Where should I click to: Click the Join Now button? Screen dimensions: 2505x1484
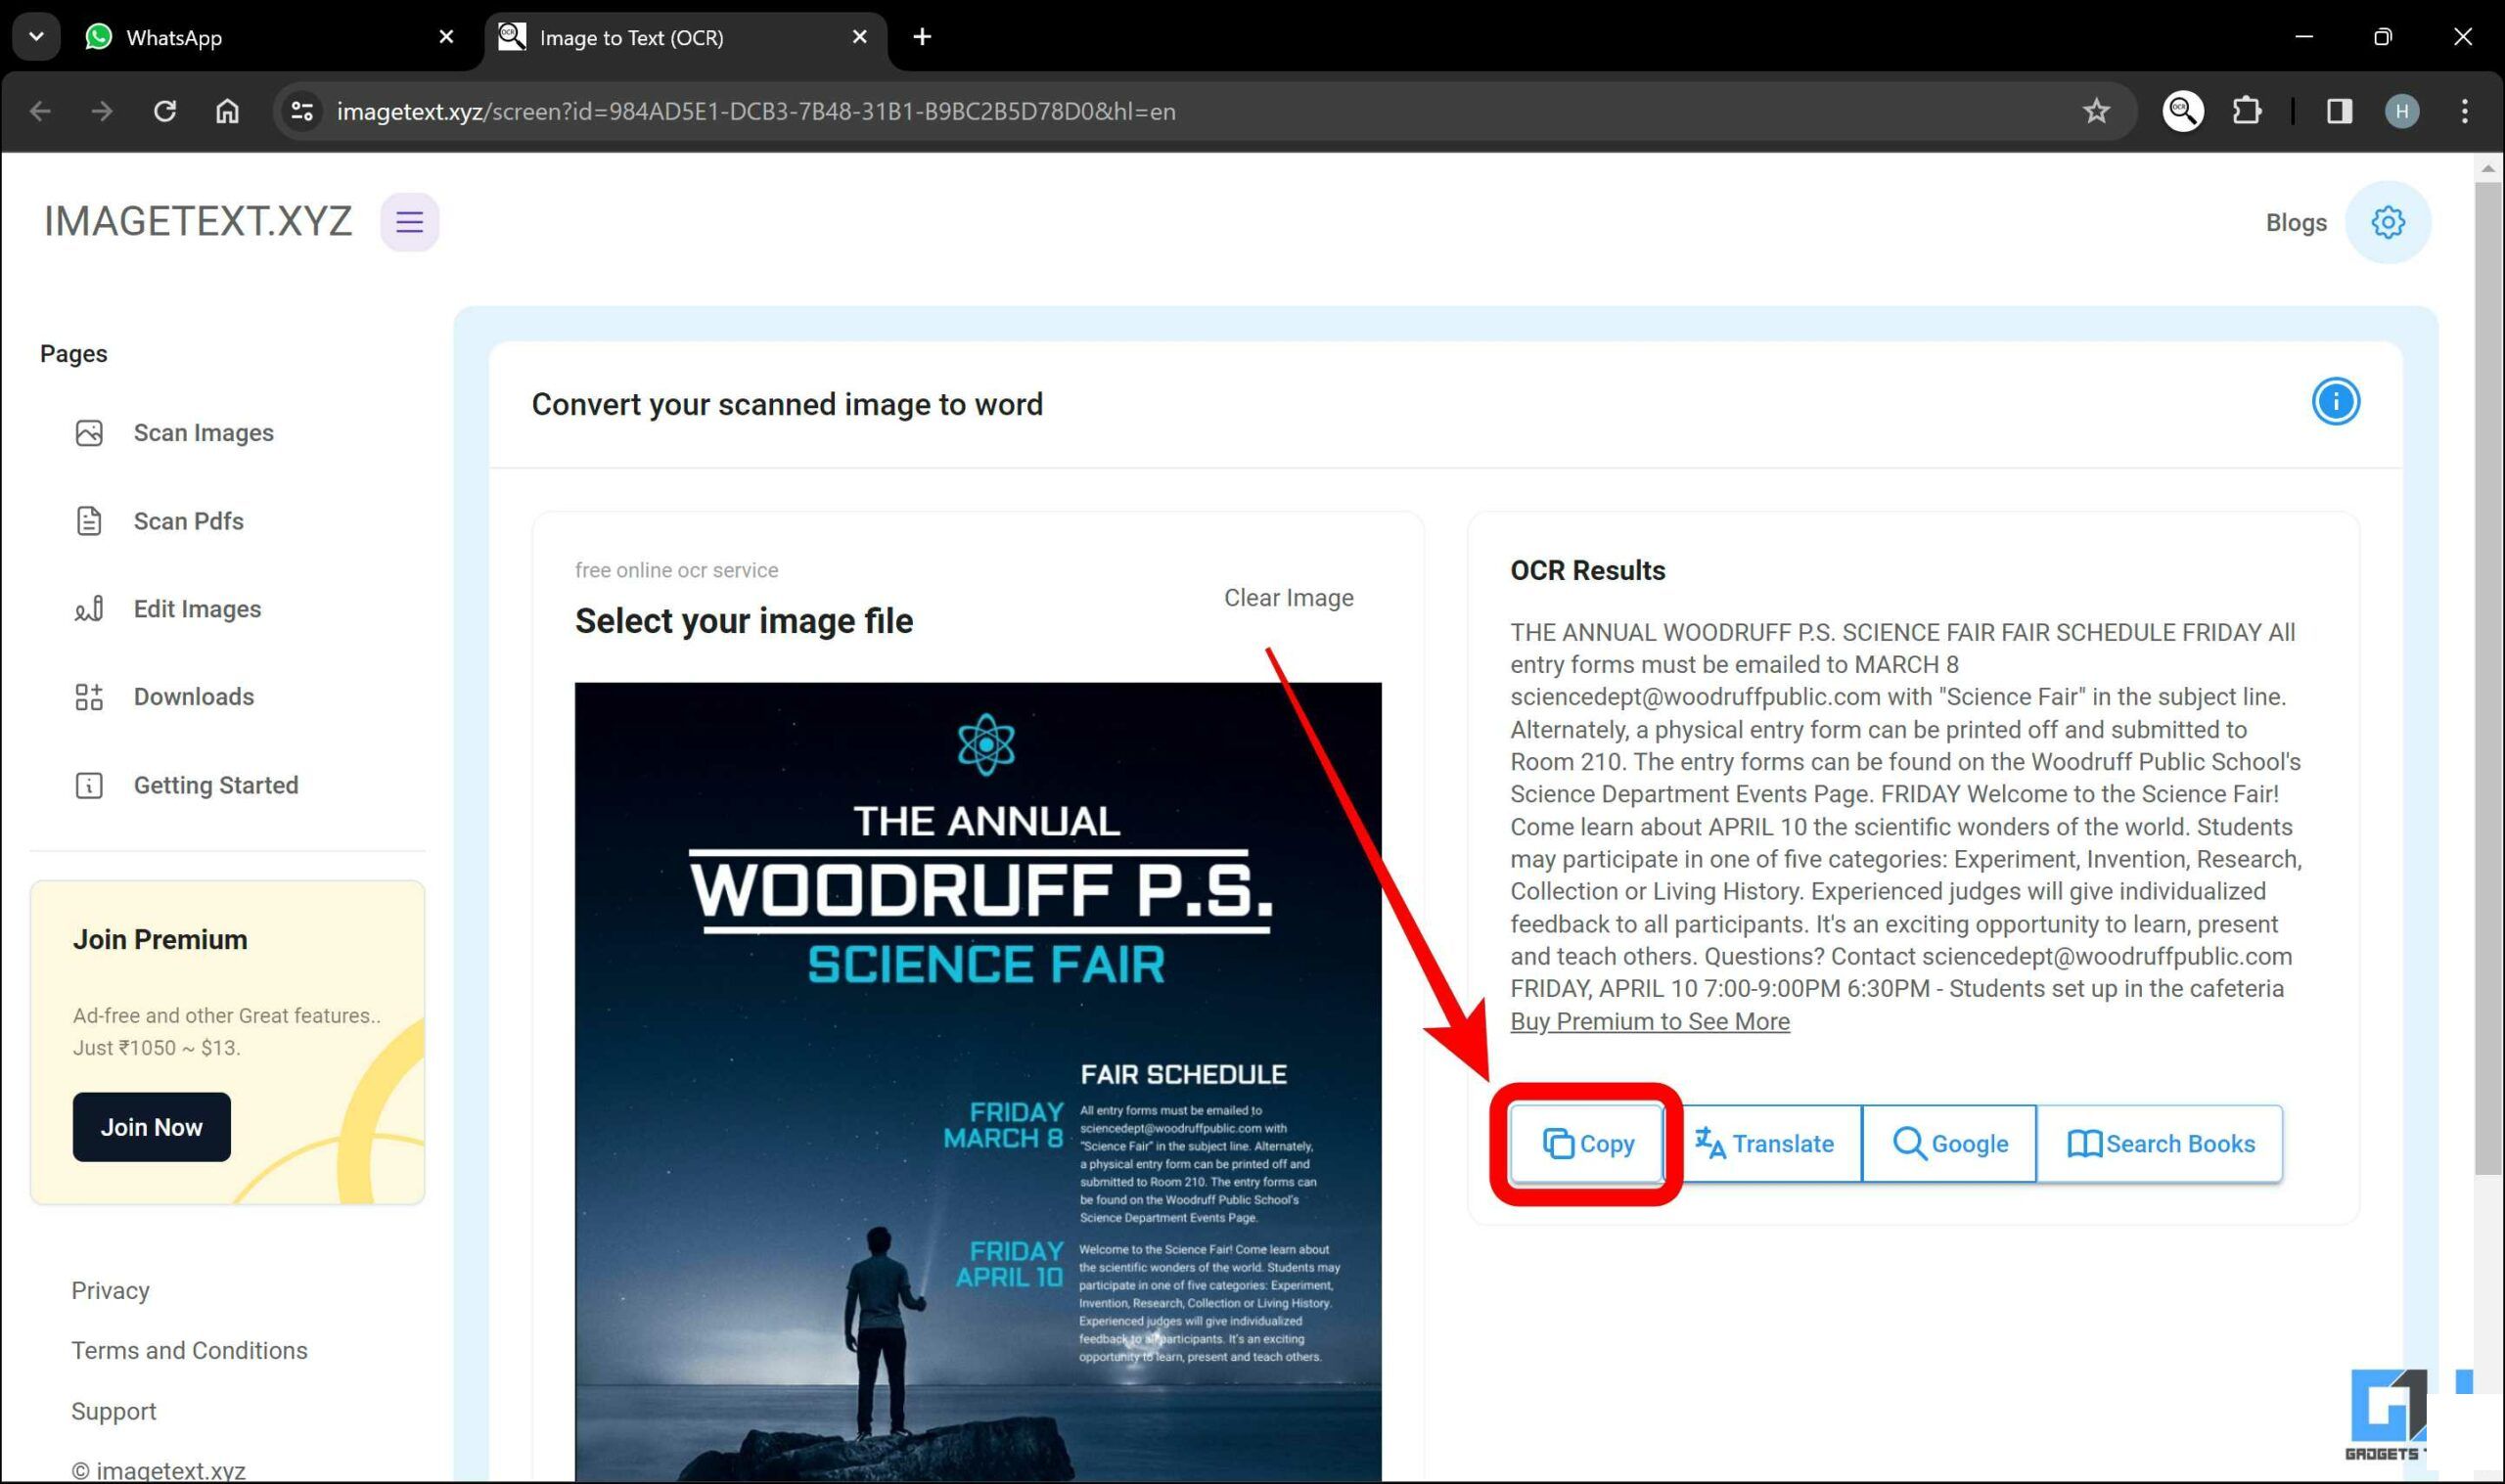coord(149,1127)
